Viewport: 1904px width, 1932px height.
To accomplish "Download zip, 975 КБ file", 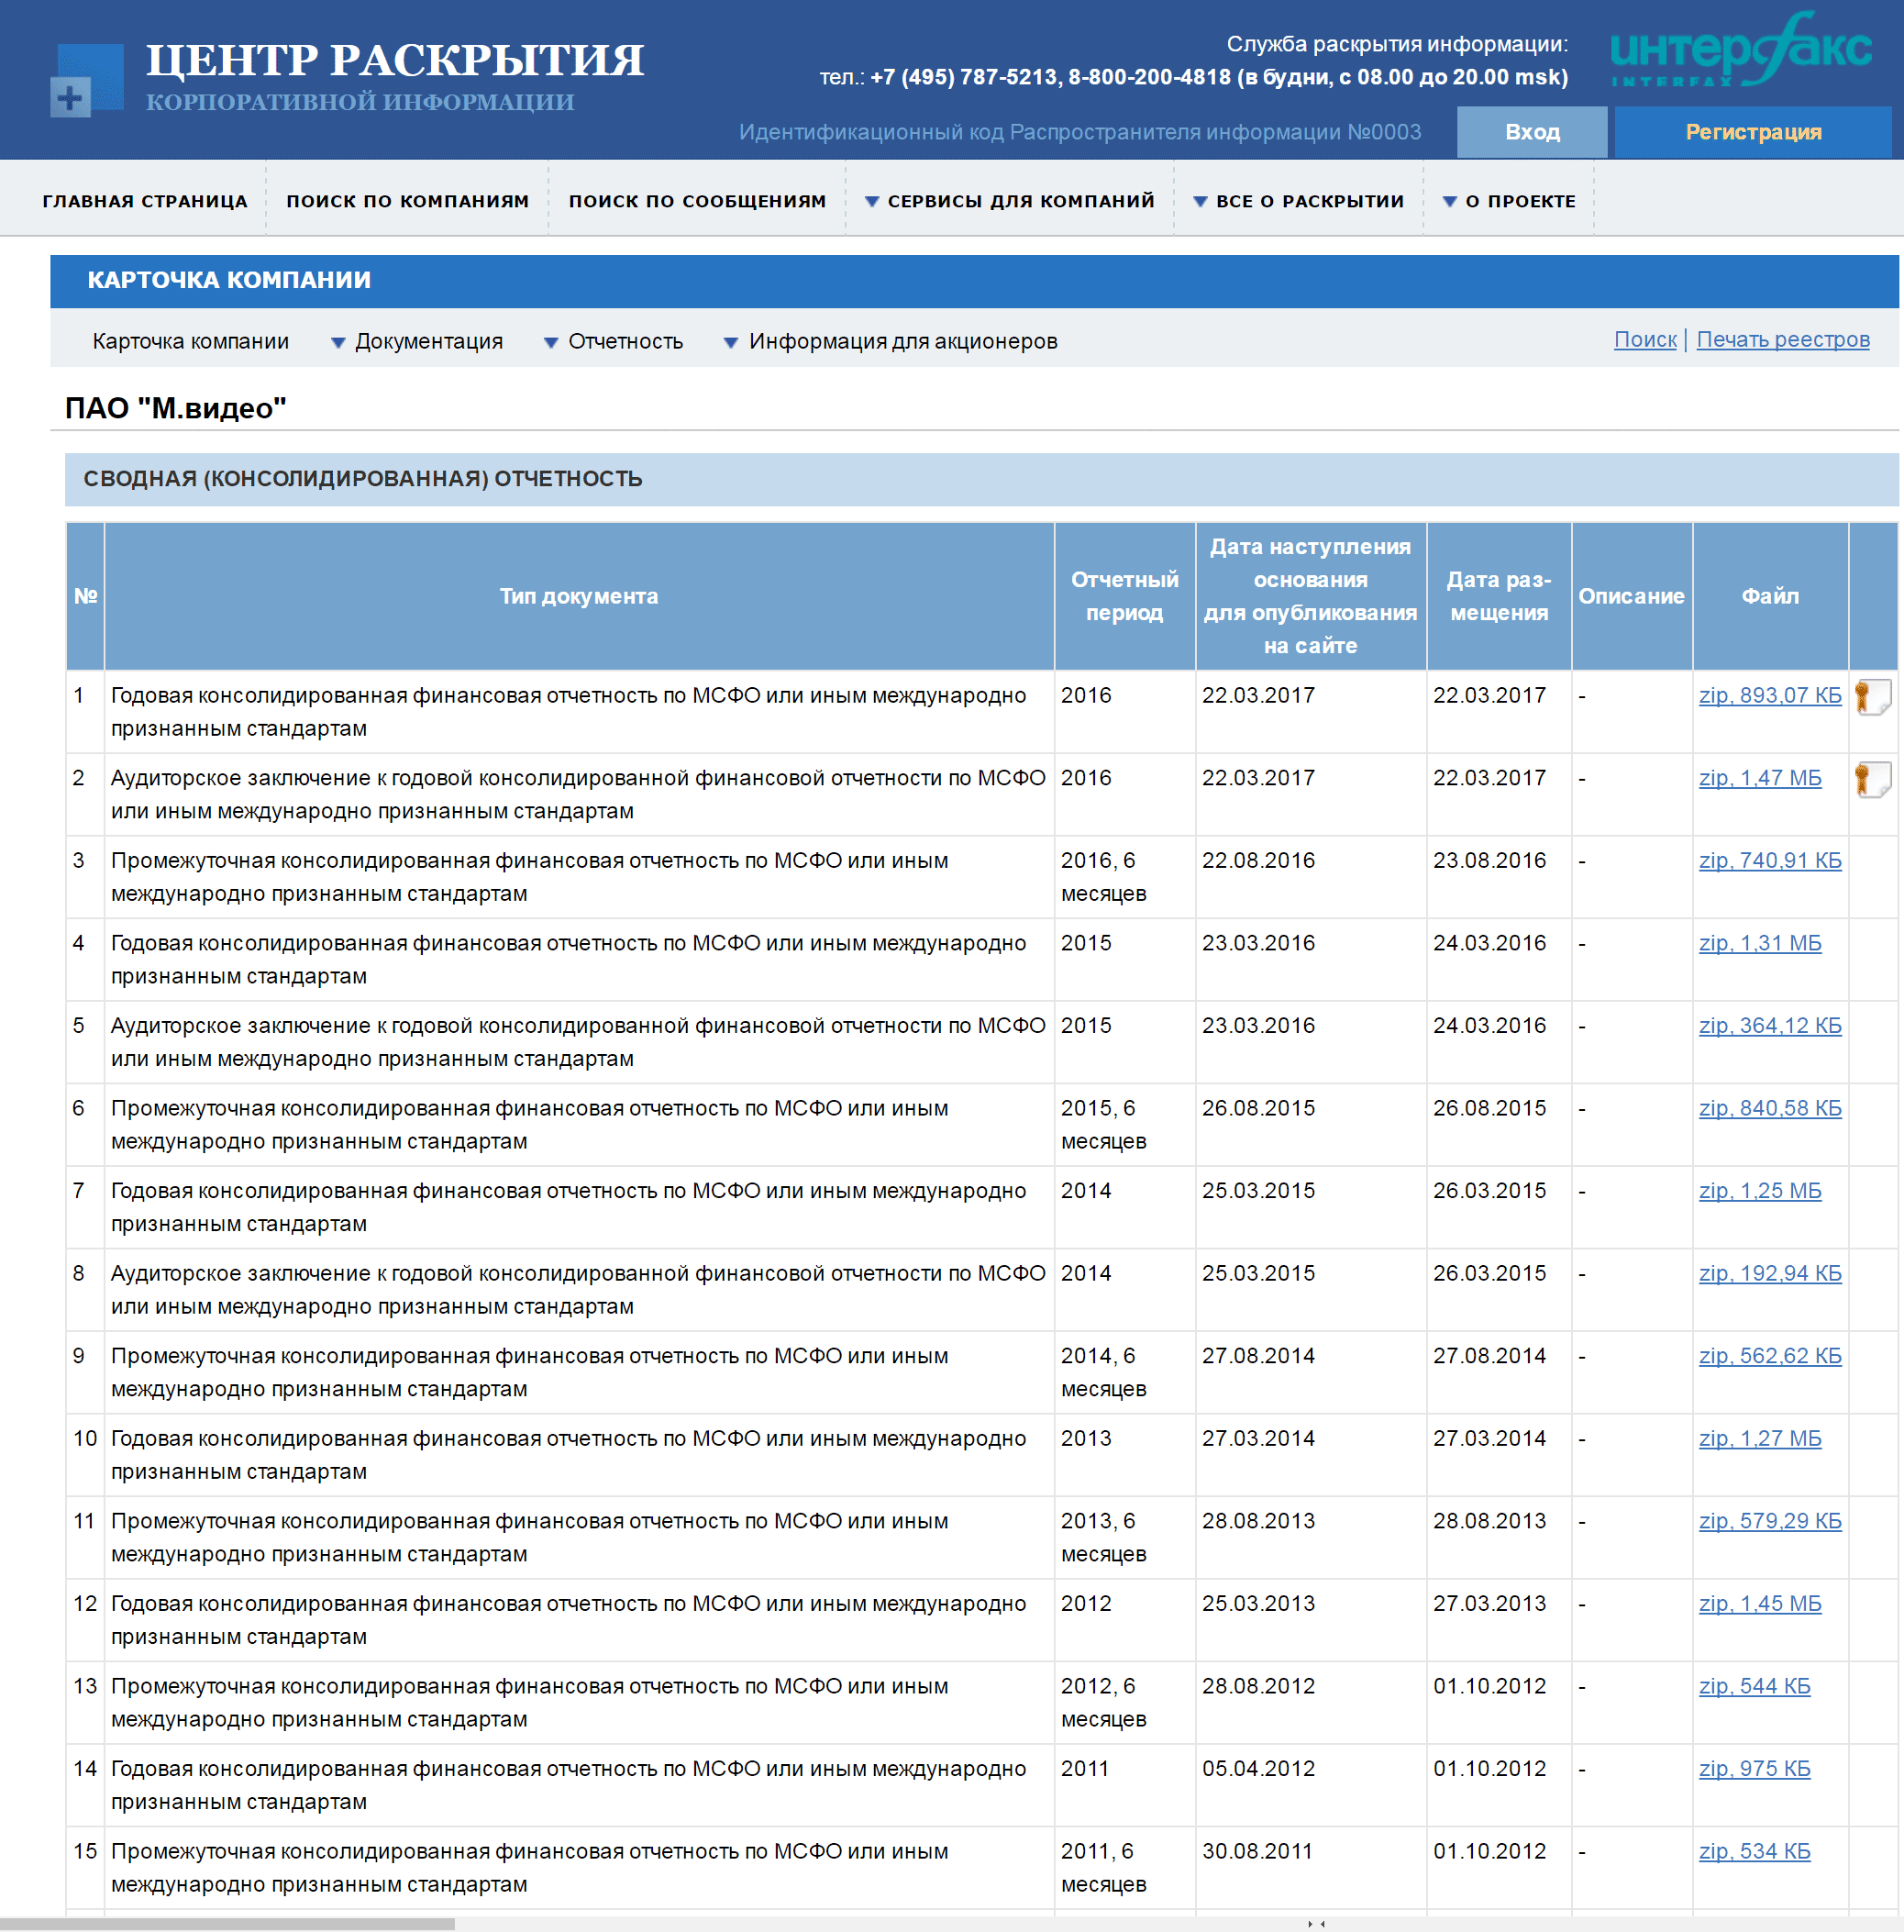I will [1755, 1769].
